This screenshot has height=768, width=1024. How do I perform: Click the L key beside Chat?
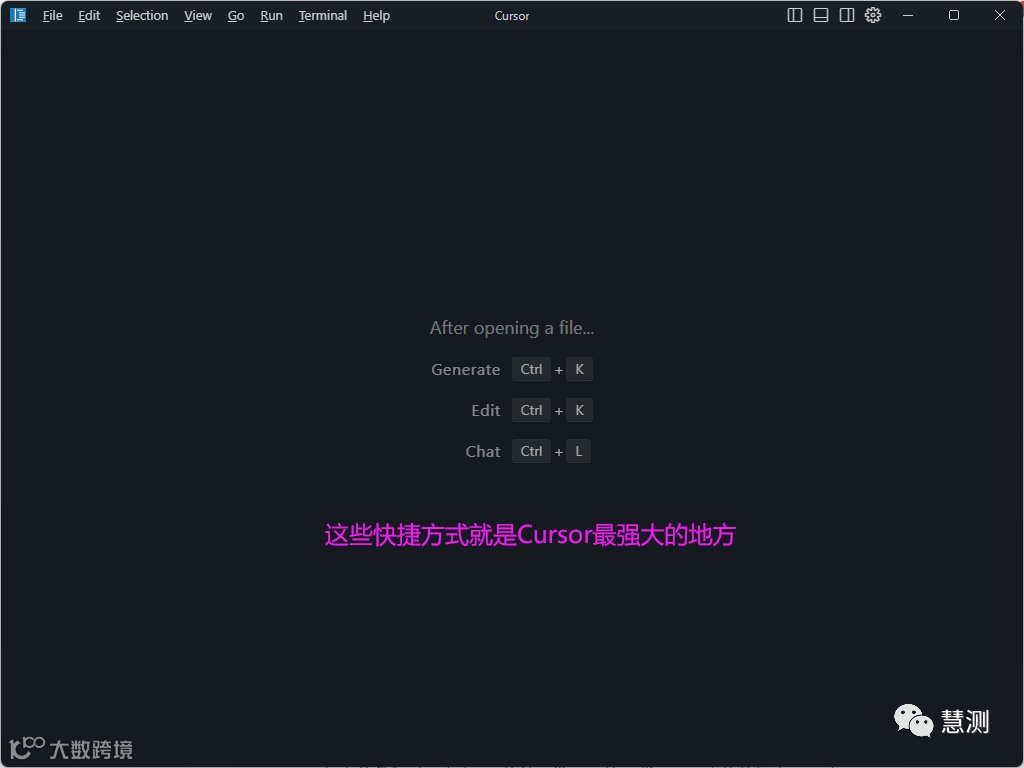[x=579, y=451]
